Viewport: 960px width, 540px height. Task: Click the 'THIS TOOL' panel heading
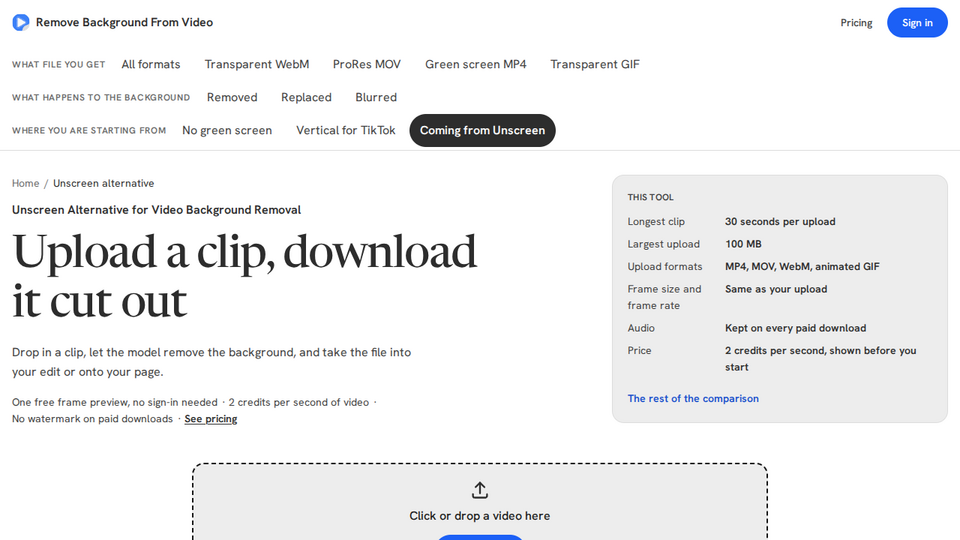pyautogui.click(x=650, y=197)
